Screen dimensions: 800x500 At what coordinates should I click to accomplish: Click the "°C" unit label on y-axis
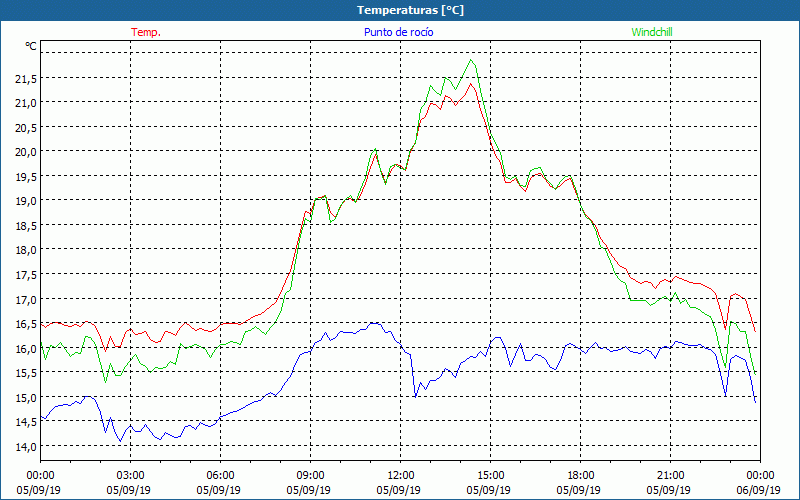[31, 46]
